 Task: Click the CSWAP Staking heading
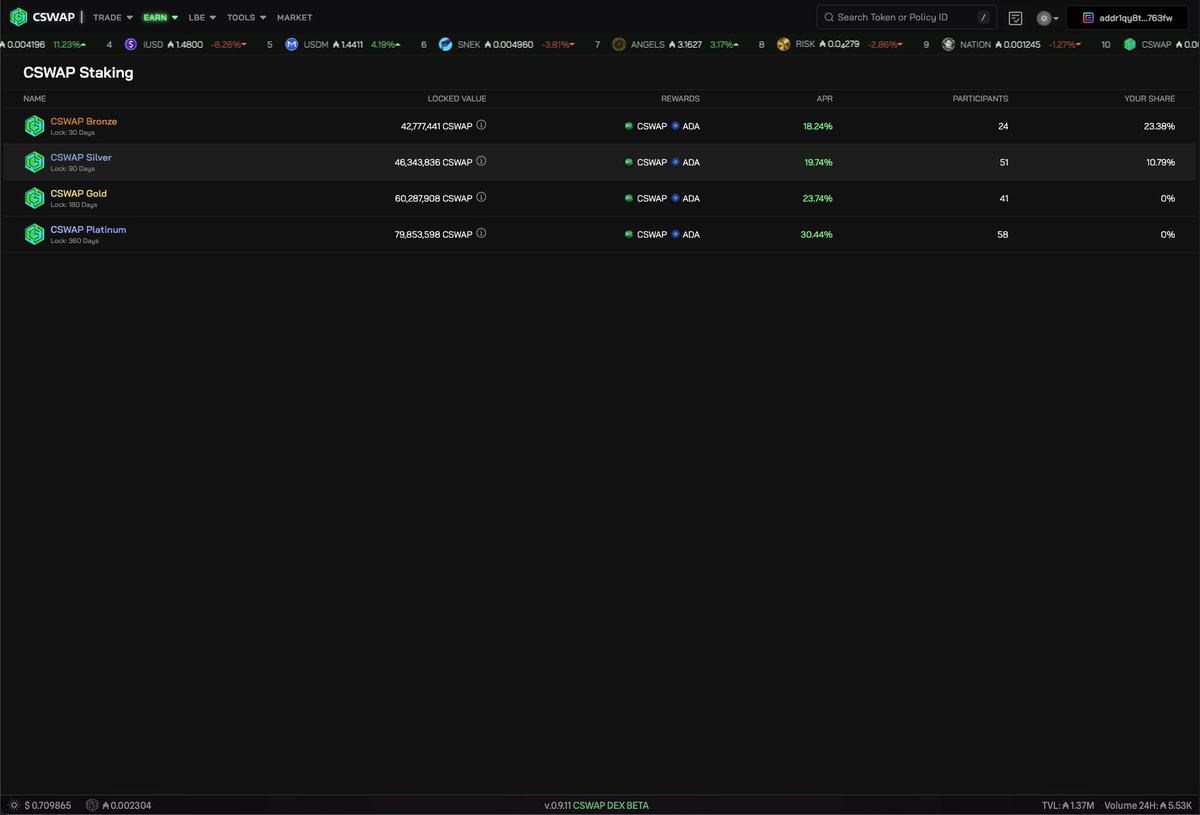(x=78, y=73)
